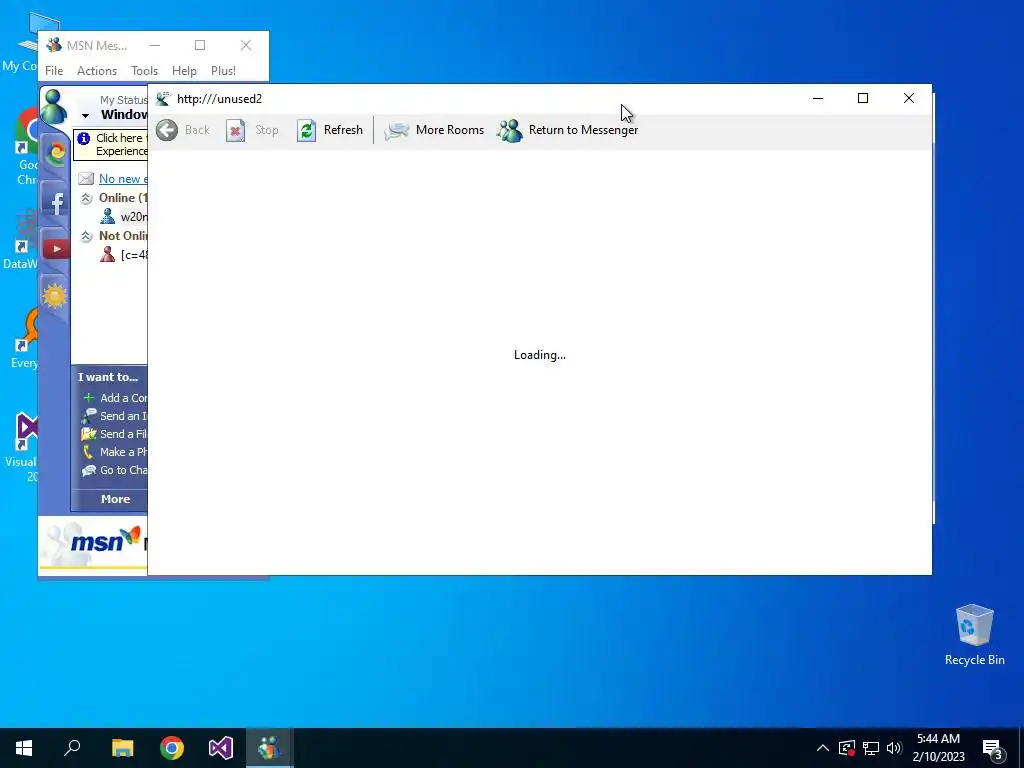Minimize the http:///unused2 chat window

tap(818, 98)
